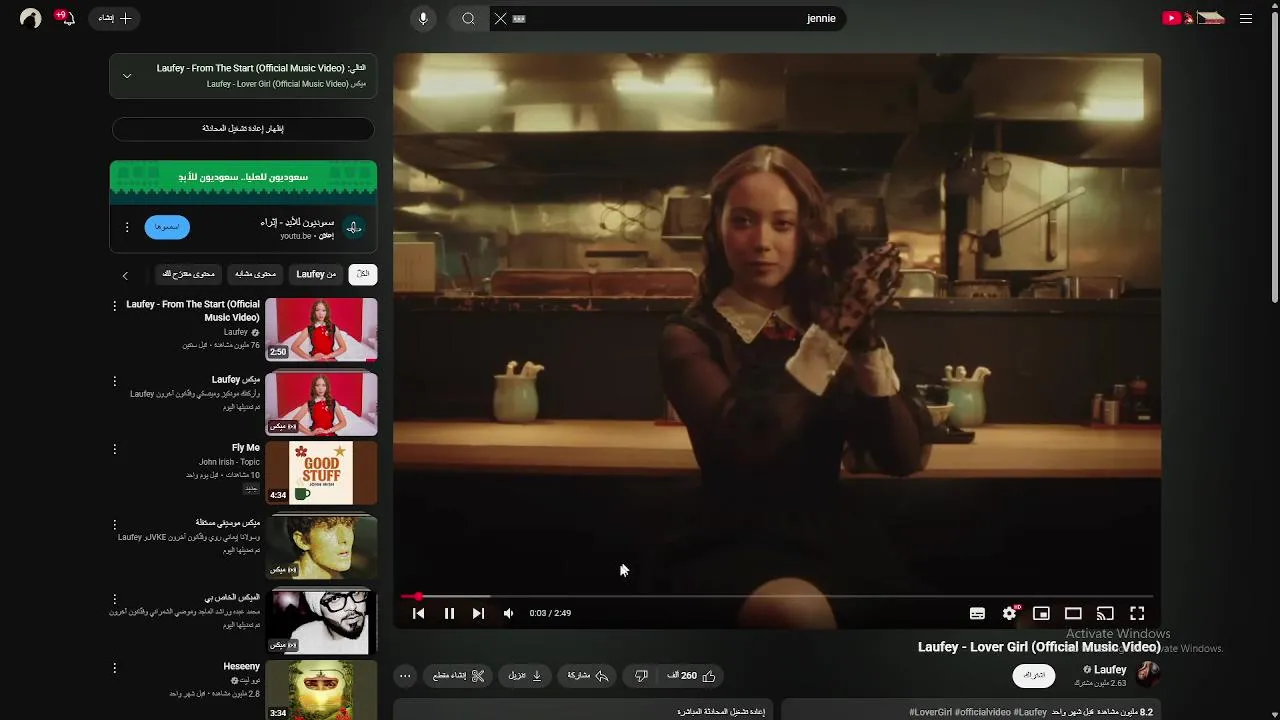Click the ad call-to-action blue button
Image resolution: width=1280 pixels, height=720 pixels.
tap(167, 227)
